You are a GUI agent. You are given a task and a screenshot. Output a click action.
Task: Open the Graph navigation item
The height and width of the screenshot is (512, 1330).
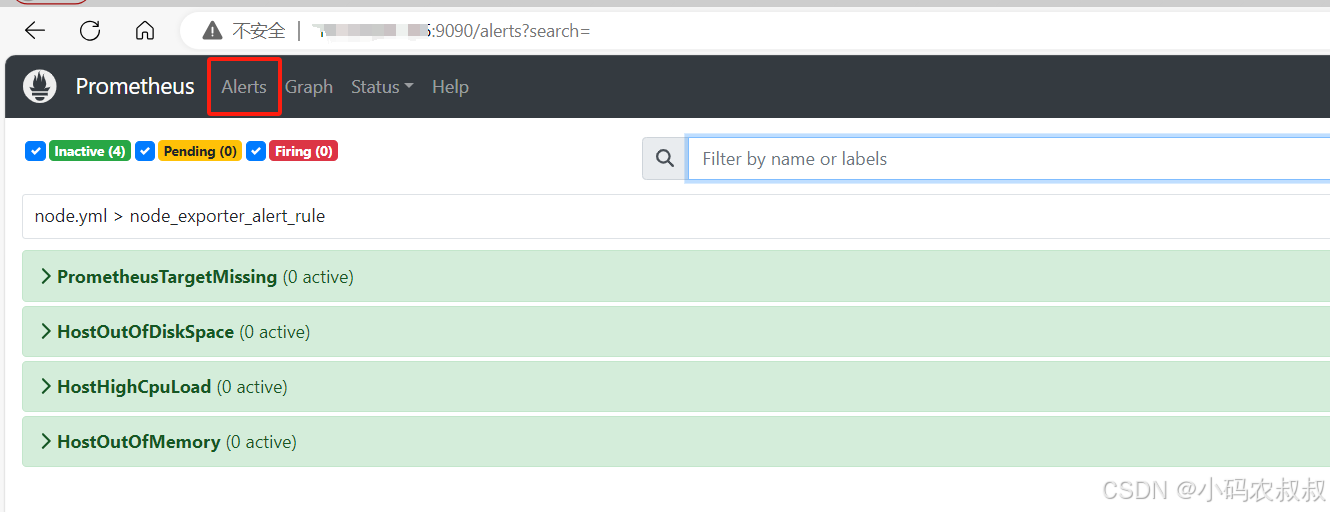(309, 87)
